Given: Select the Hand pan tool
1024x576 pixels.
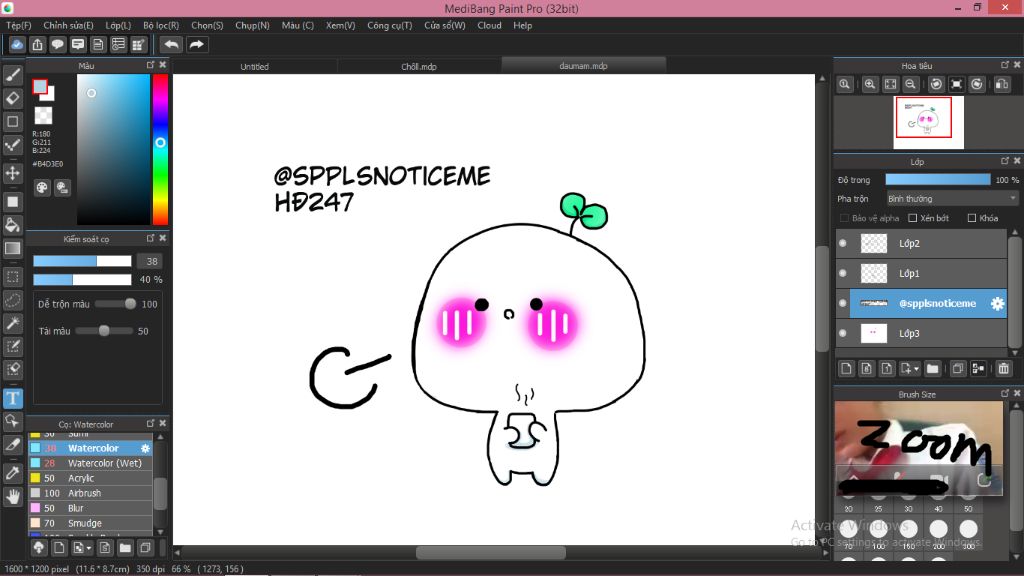Looking at the screenshot, I should (x=12, y=497).
